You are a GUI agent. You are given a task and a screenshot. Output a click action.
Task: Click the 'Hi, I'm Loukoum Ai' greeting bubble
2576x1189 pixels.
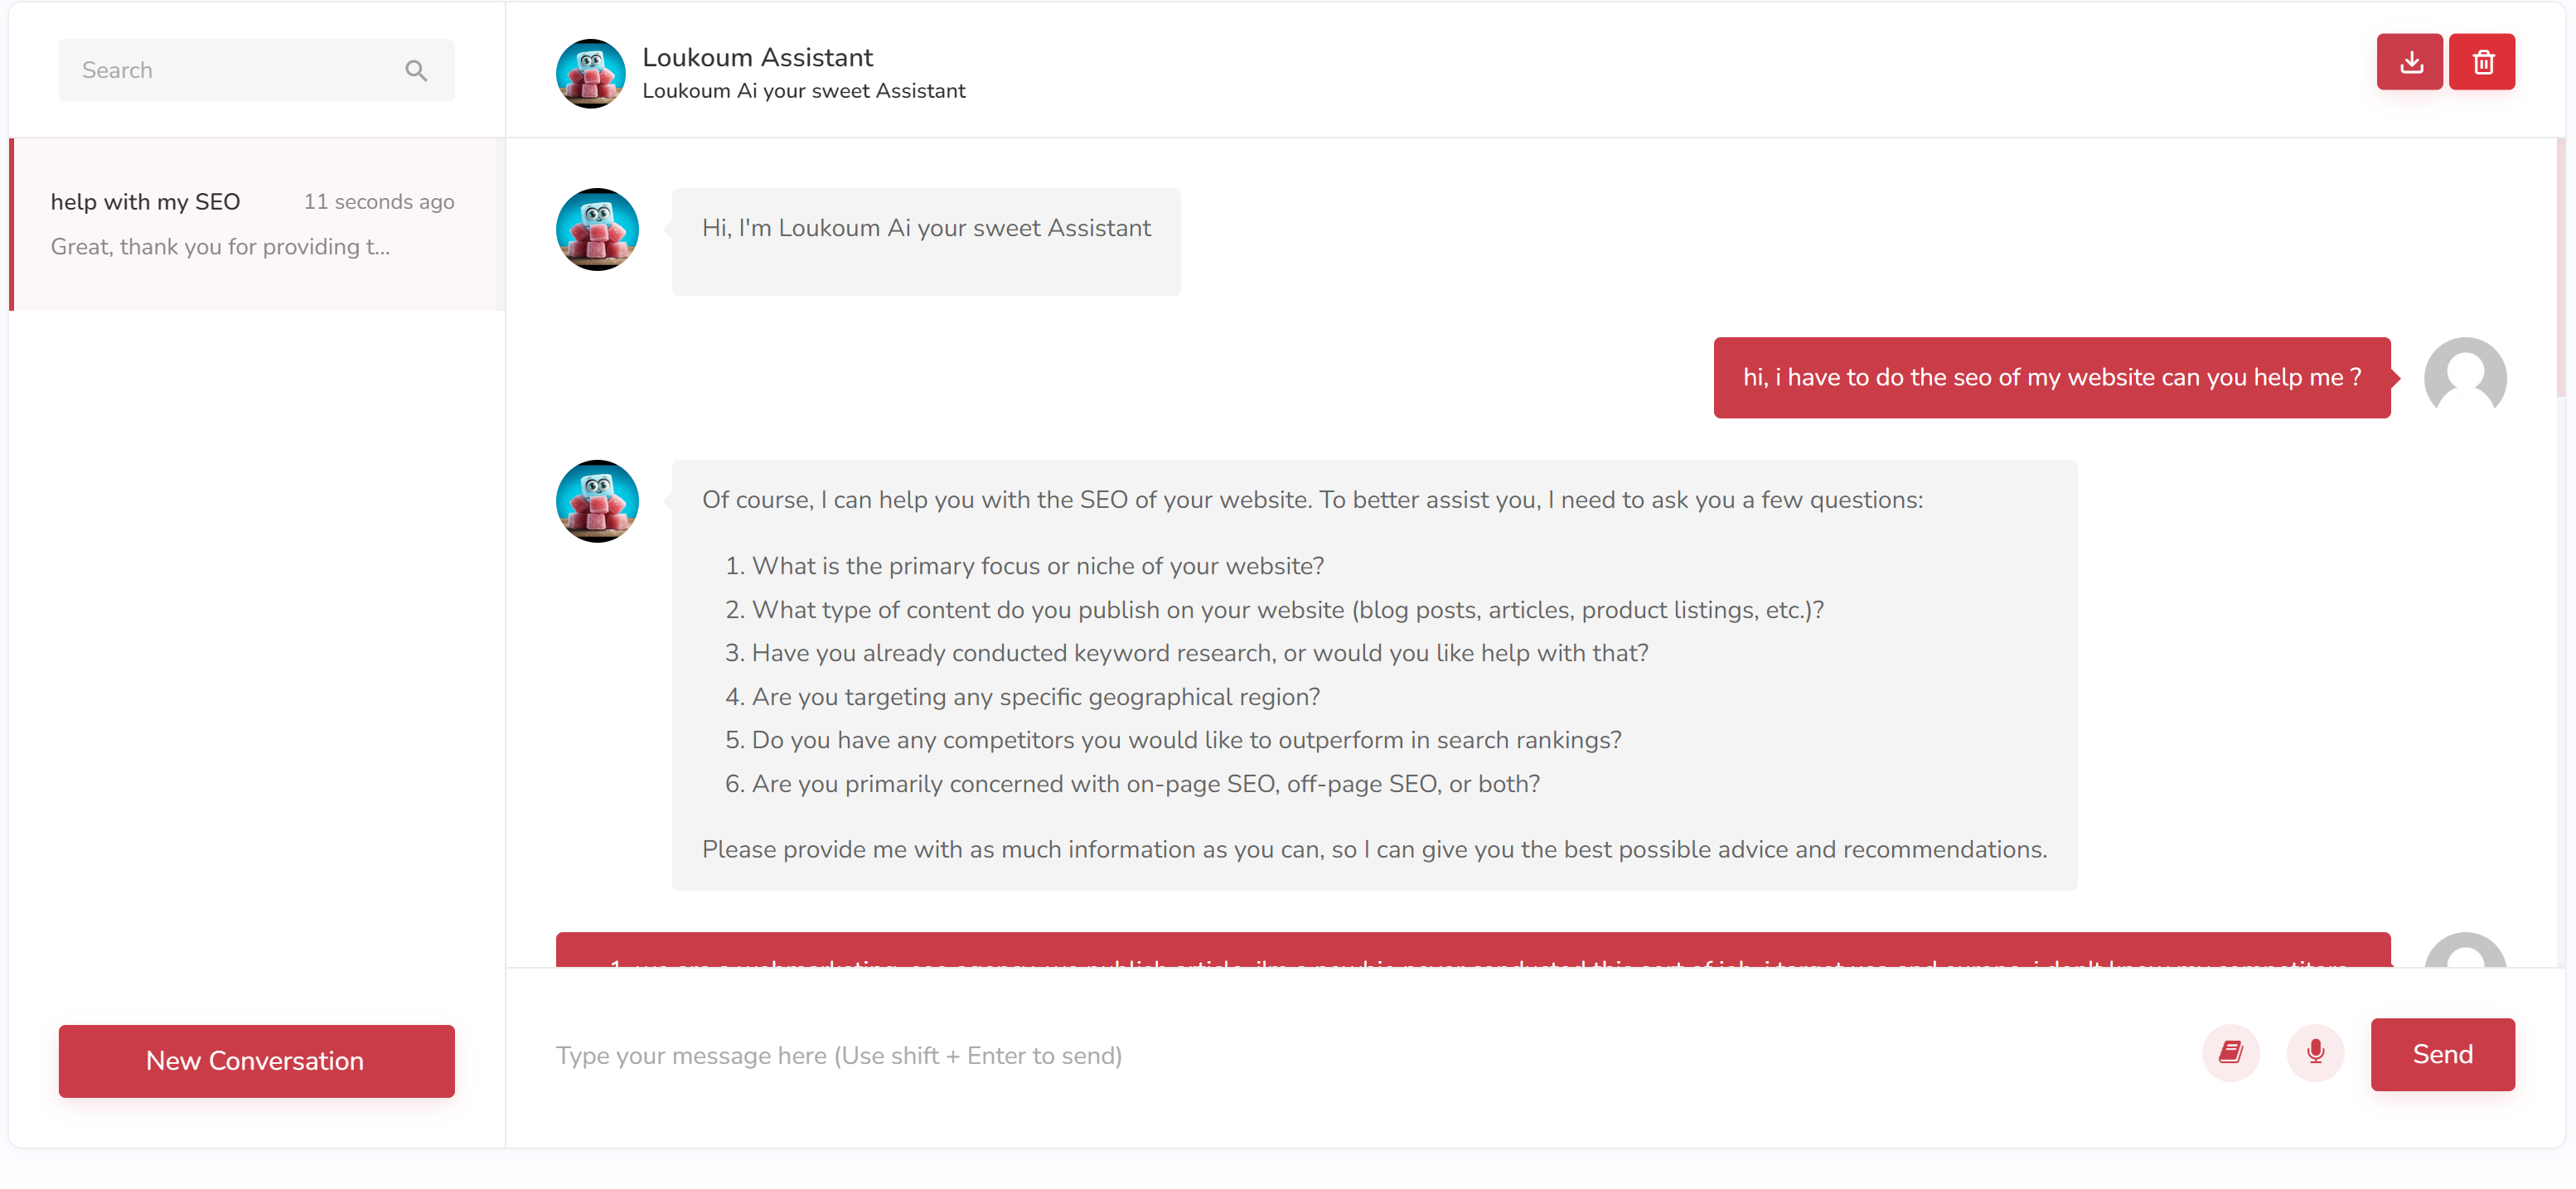(x=925, y=241)
